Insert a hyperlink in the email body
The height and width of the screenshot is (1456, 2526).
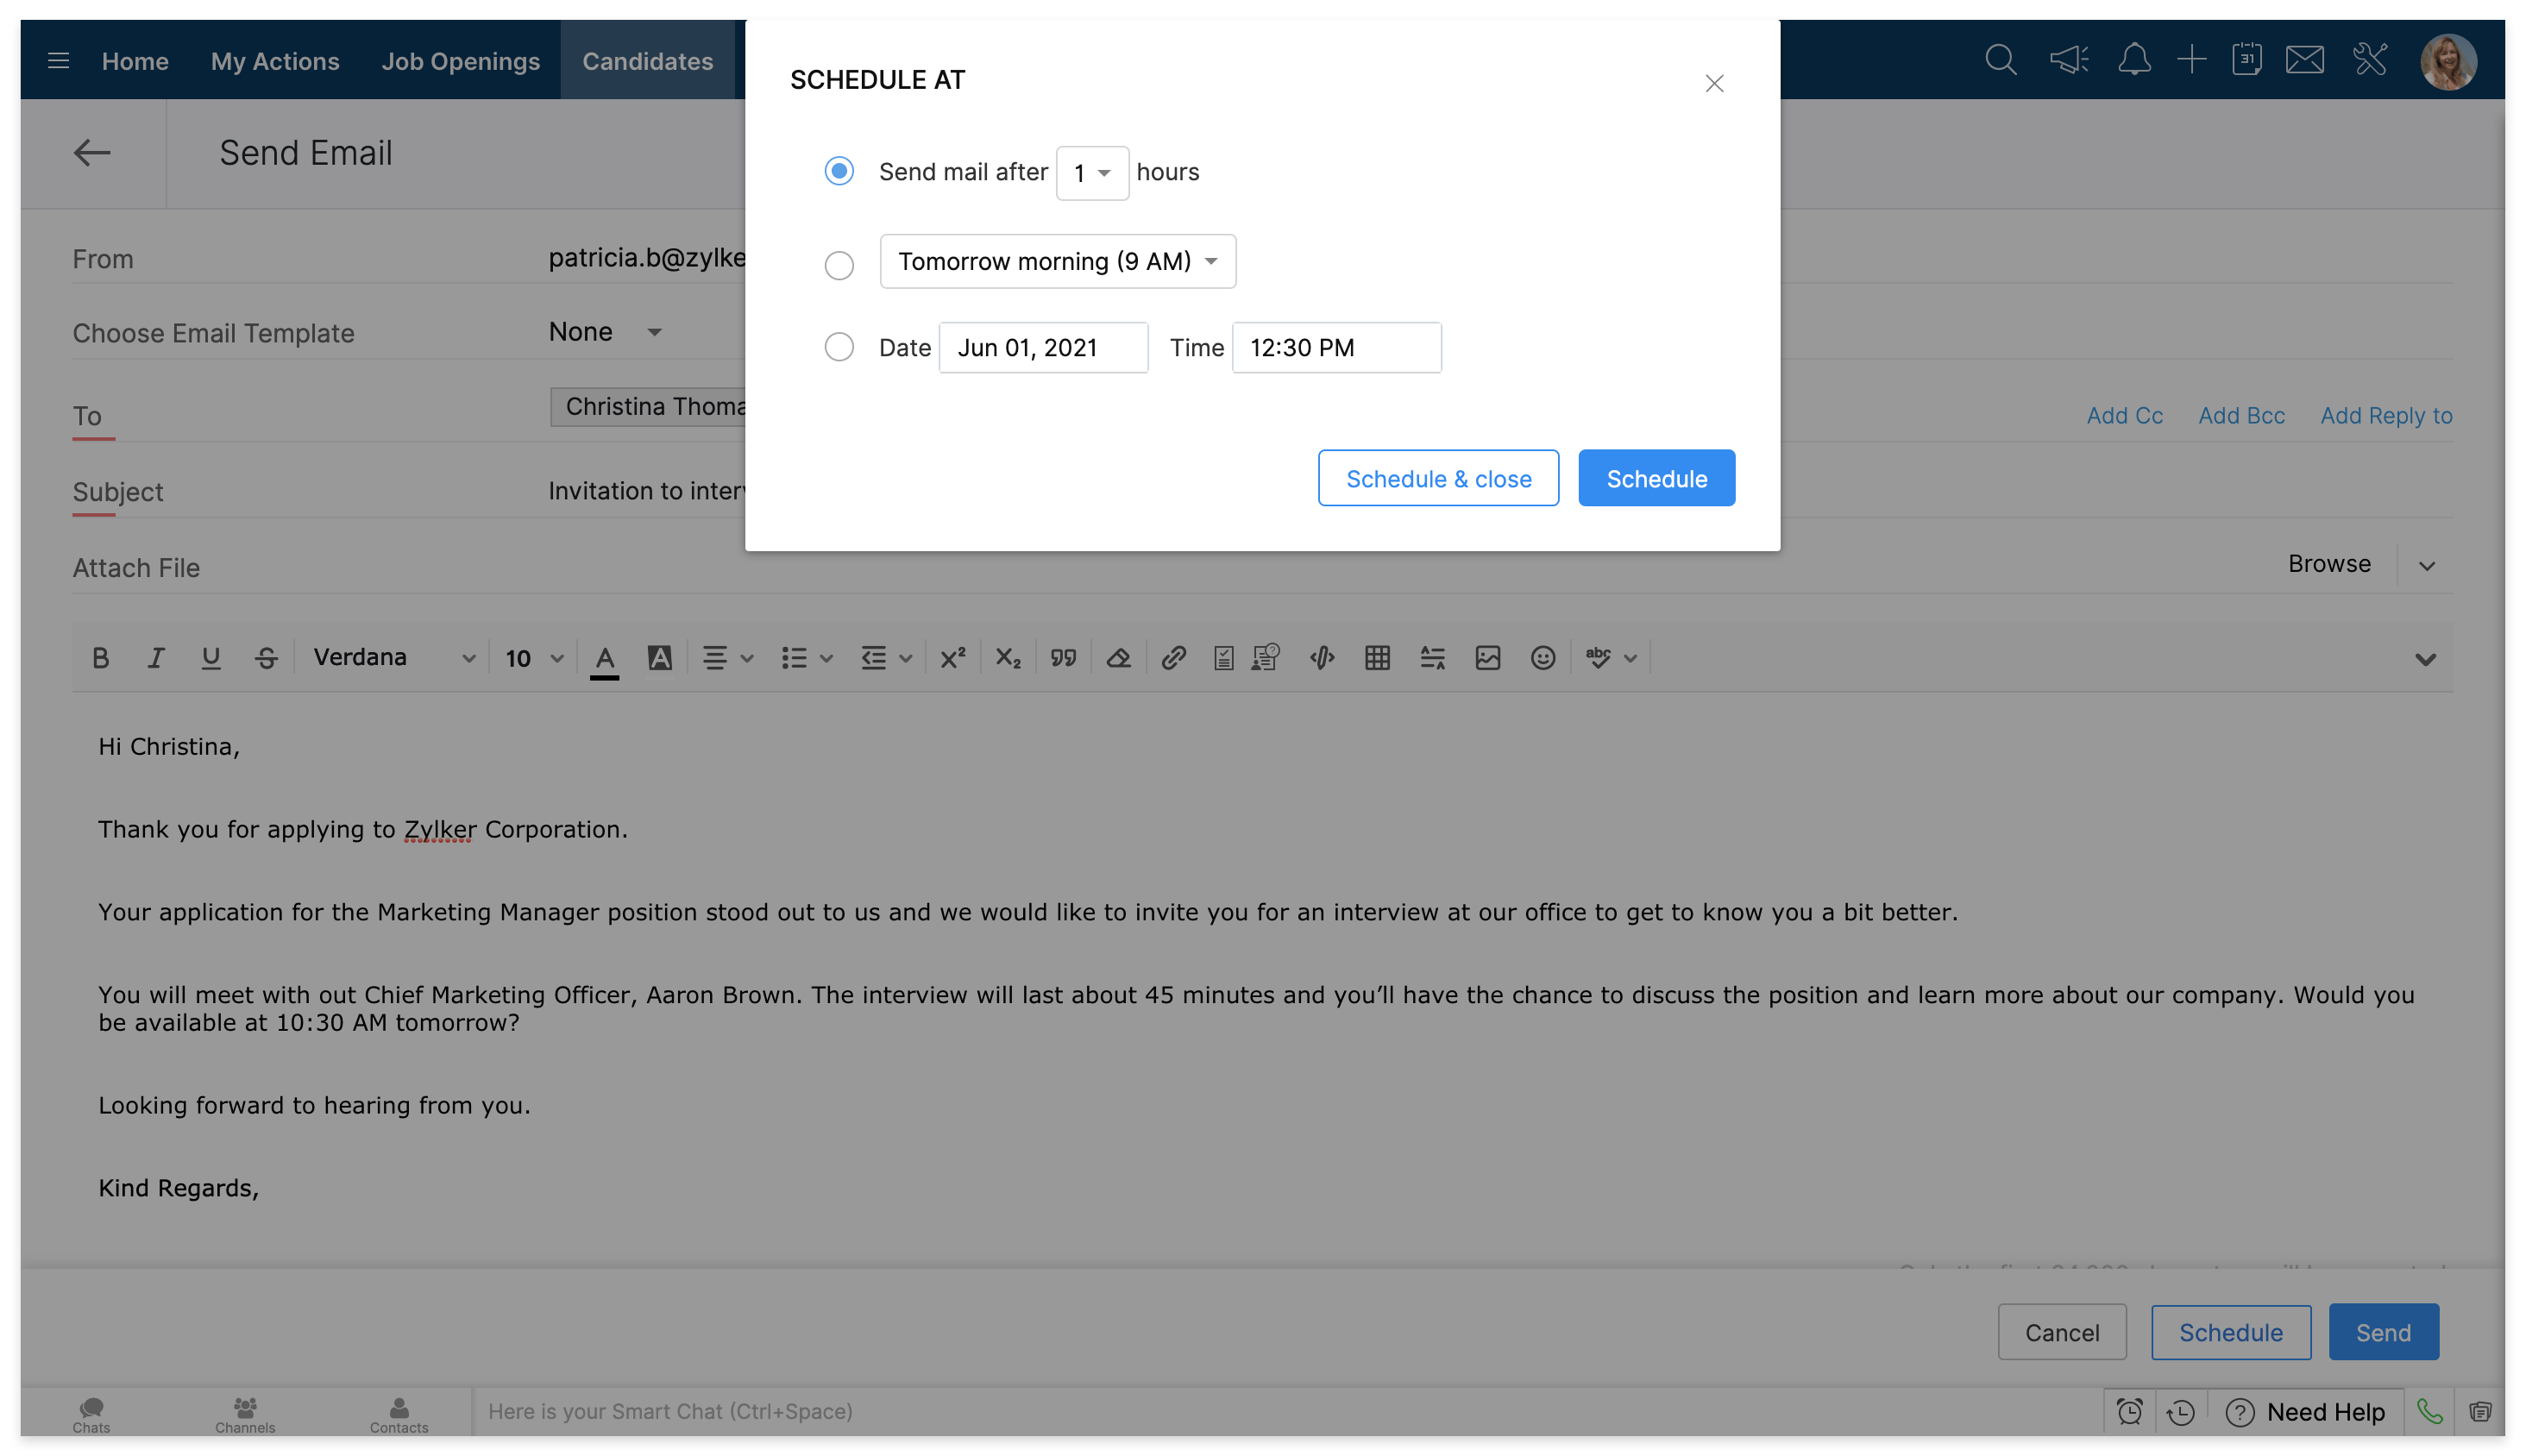pyautogui.click(x=1172, y=657)
